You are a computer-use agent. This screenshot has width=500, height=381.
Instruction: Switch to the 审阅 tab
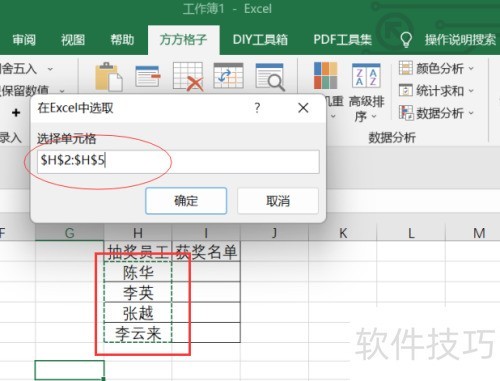pos(24,40)
